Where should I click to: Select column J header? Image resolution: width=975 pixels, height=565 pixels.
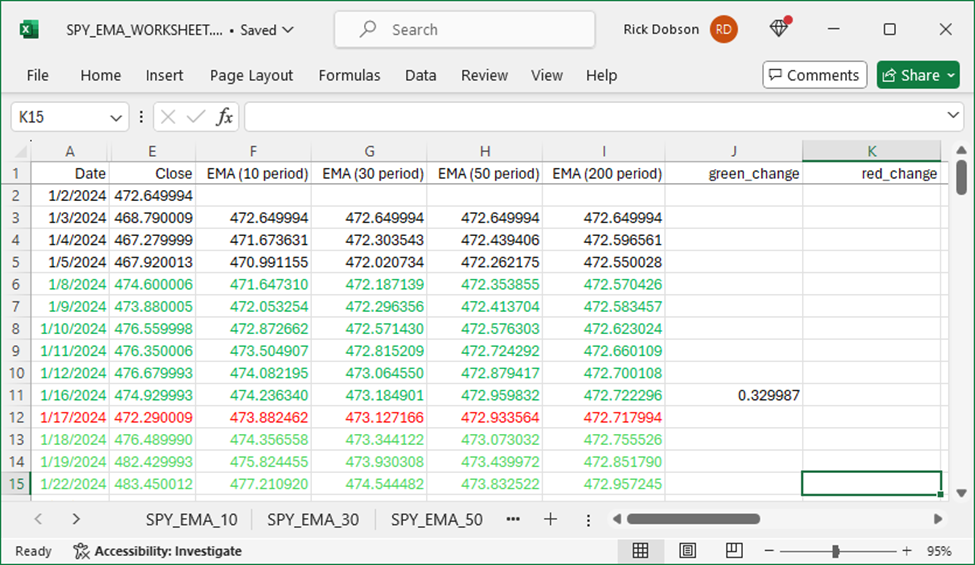734,151
